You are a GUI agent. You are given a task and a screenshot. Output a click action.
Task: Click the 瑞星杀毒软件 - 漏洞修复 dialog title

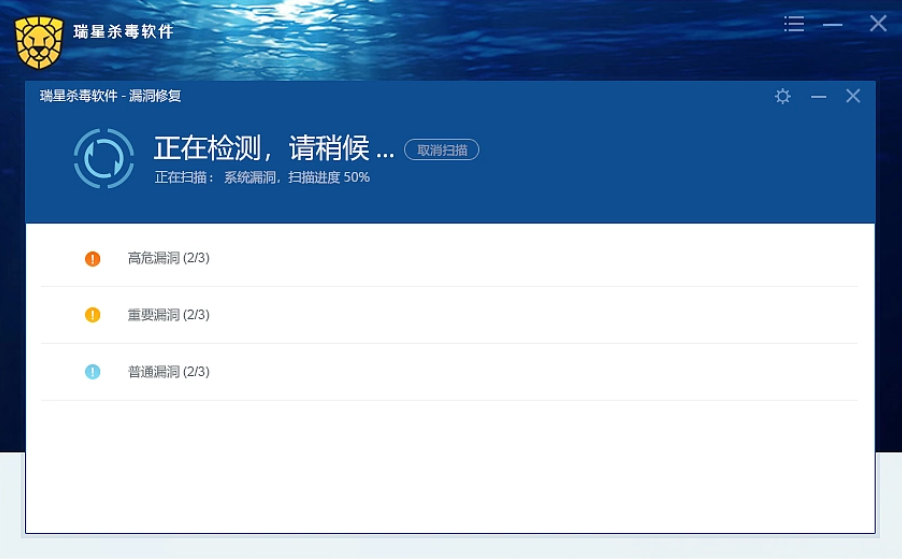click(110, 96)
